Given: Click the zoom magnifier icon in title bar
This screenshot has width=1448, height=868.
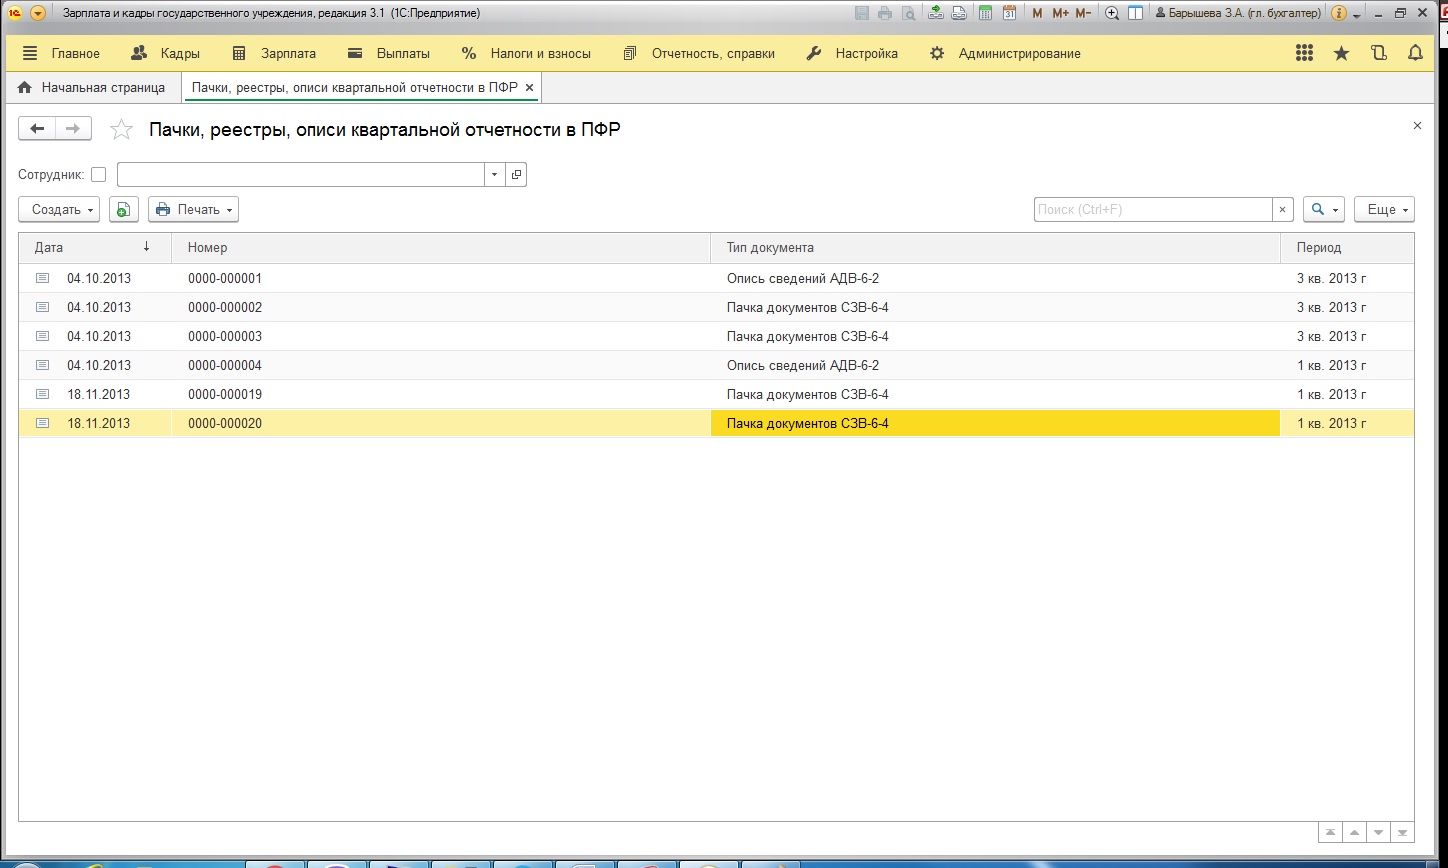Looking at the screenshot, I should pyautogui.click(x=1111, y=13).
